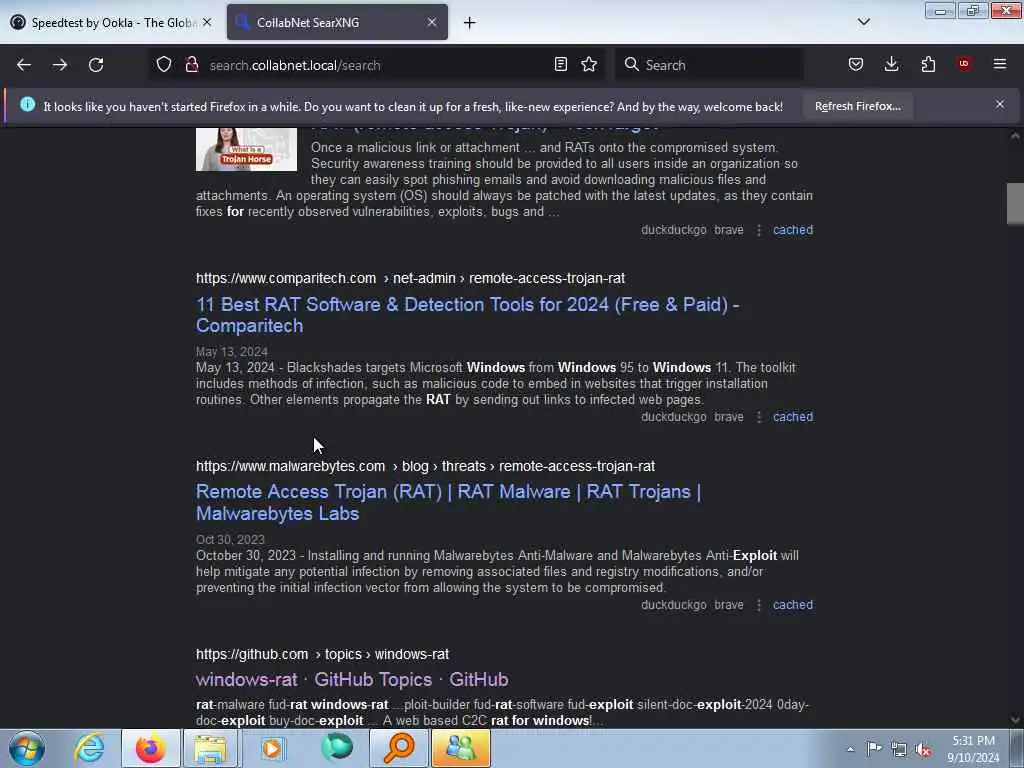Click the muted volume tray icon
Screen dimensions: 1024x768
pyautogui.click(x=923, y=750)
